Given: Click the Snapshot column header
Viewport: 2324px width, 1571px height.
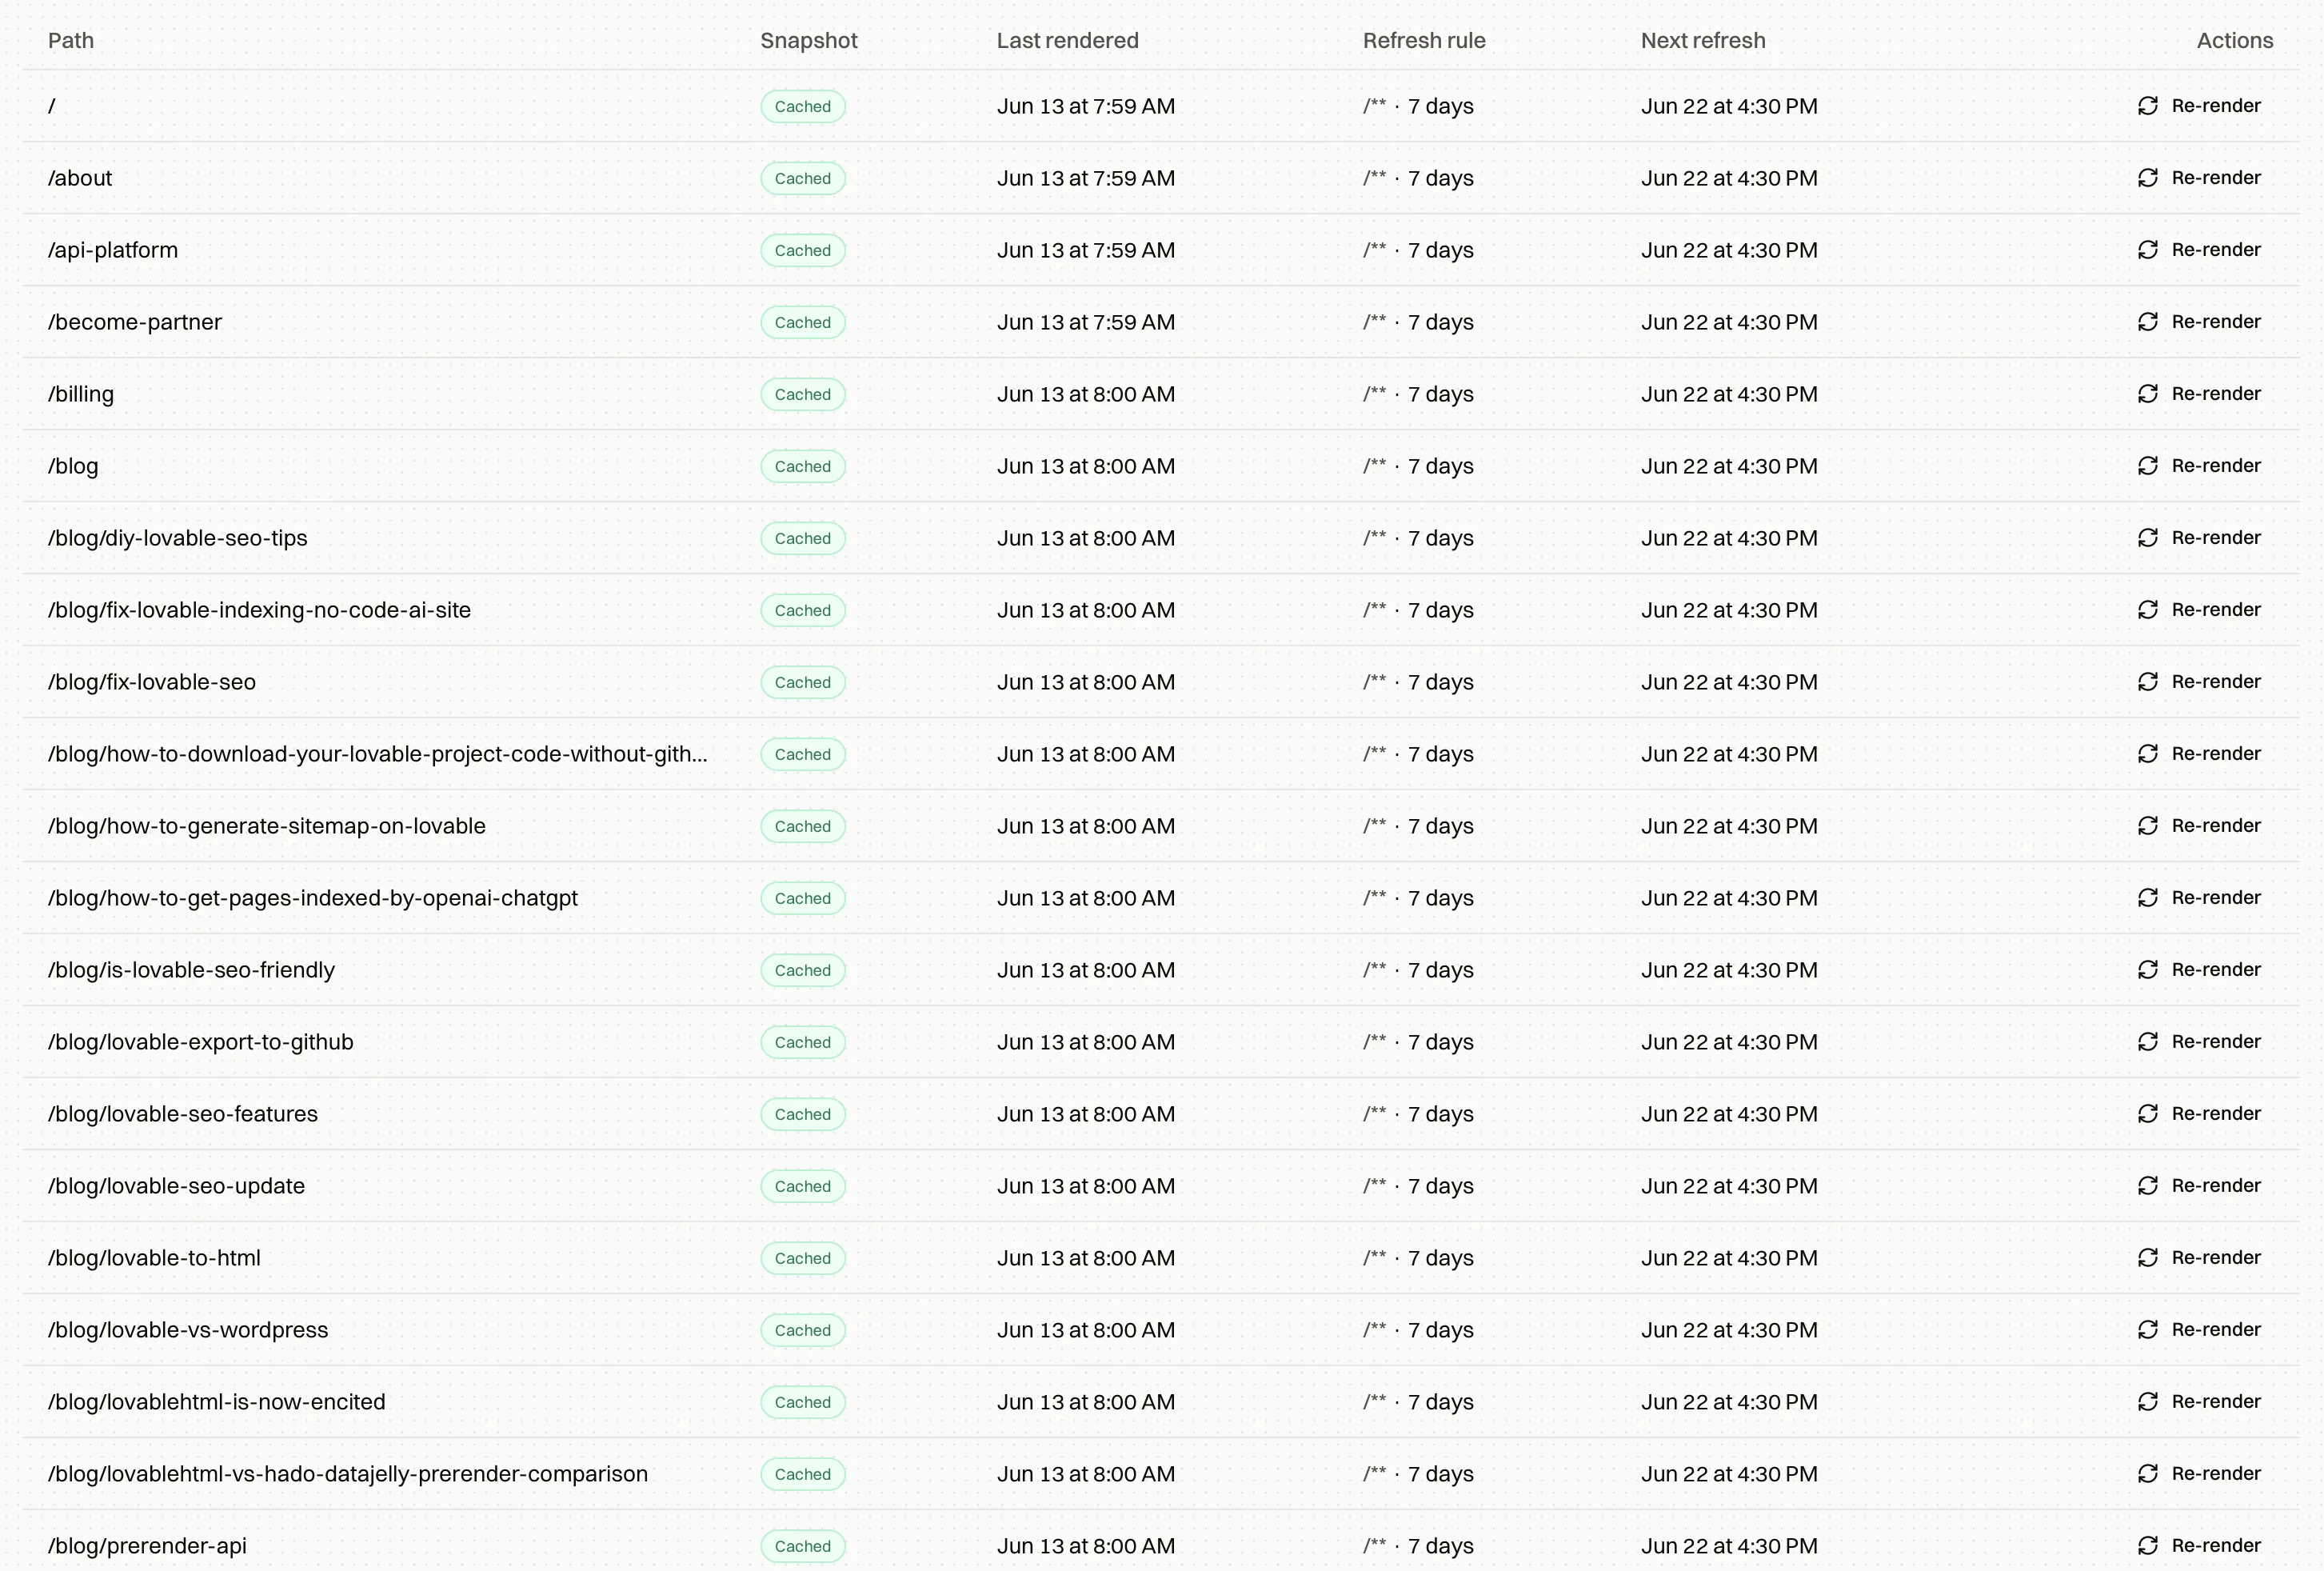Looking at the screenshot, I should tap(809, 41).
